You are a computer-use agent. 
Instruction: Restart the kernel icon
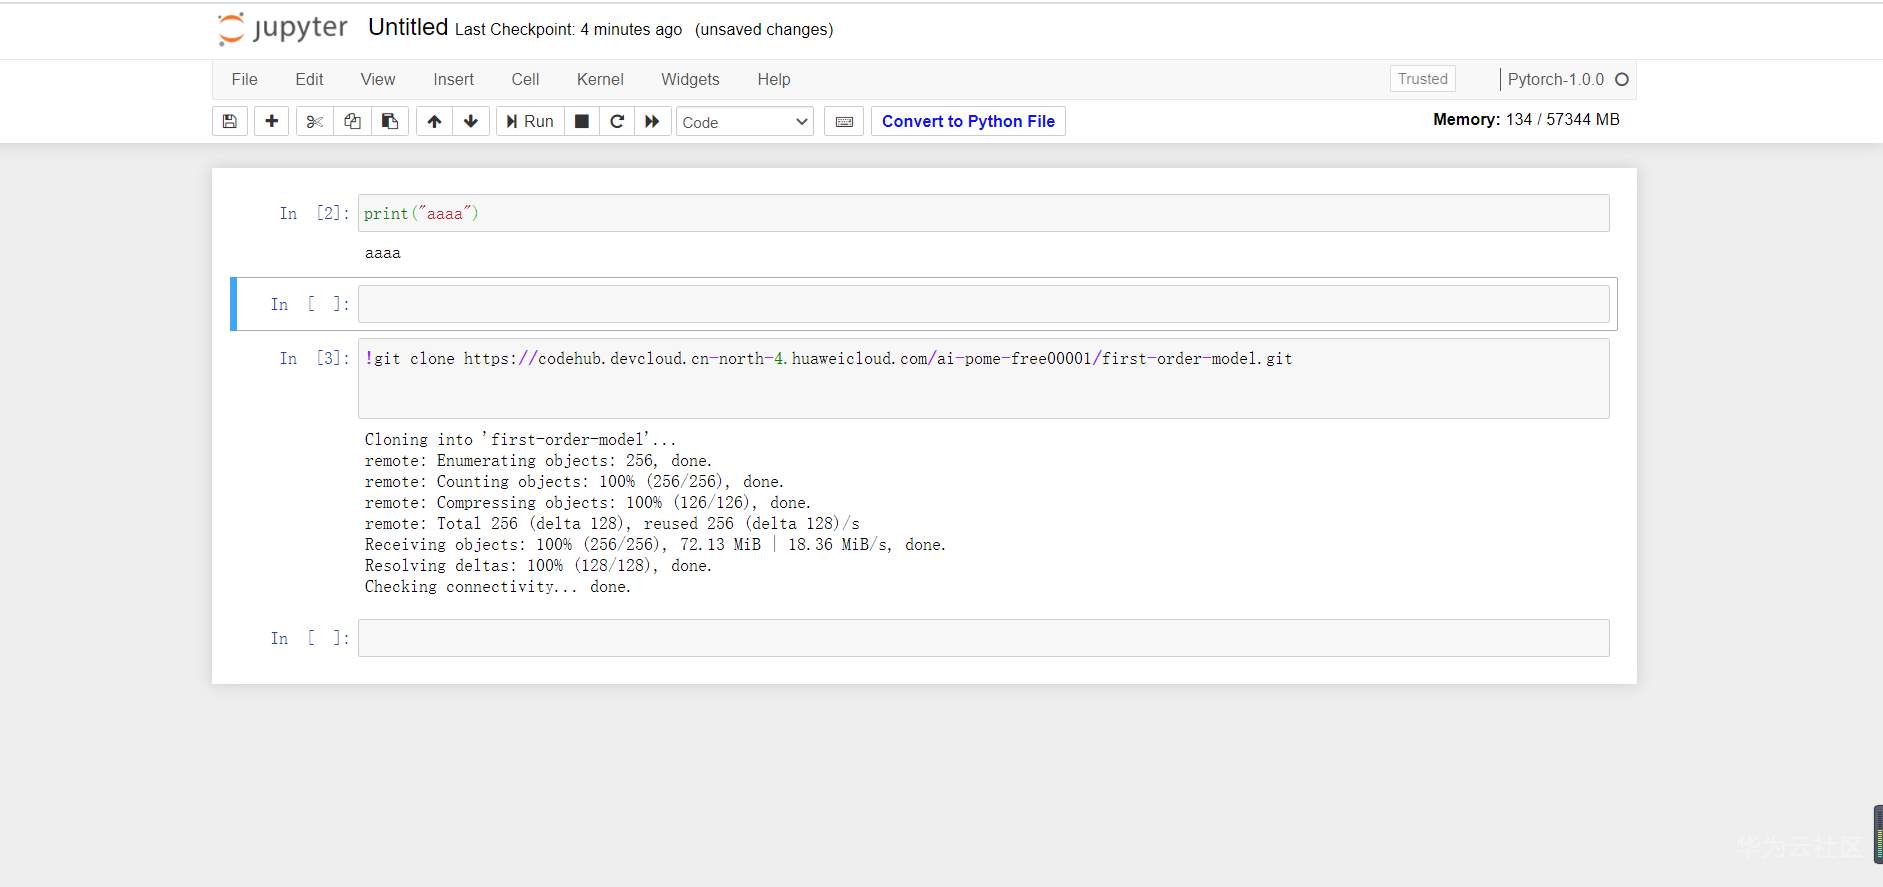tap(617, 121)
